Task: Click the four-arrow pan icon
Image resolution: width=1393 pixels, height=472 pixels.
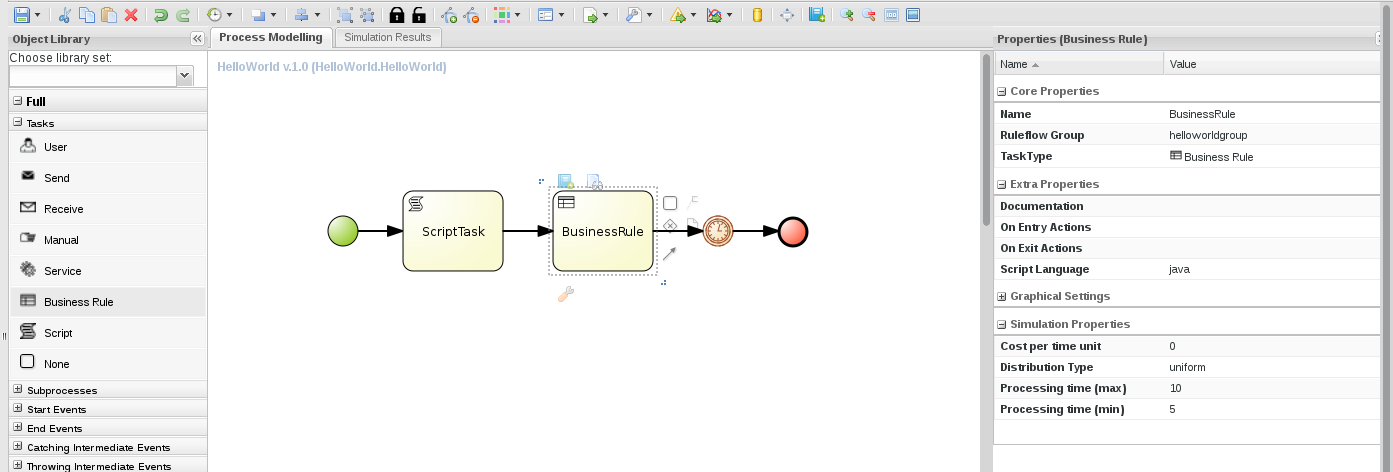Action: pyautogui.click(x=787, y=15)
